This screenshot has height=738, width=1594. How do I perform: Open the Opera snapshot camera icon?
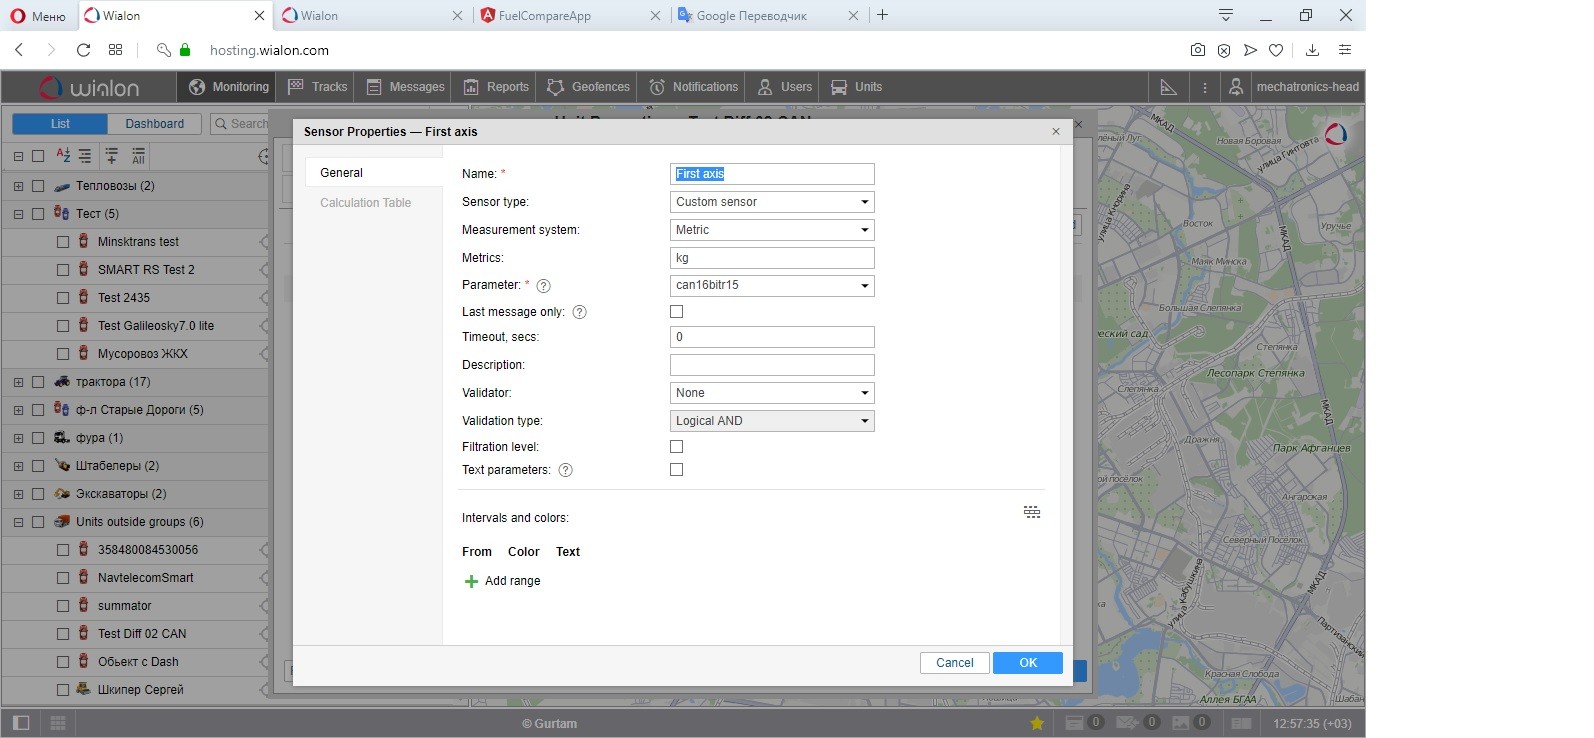point(1197,50)
